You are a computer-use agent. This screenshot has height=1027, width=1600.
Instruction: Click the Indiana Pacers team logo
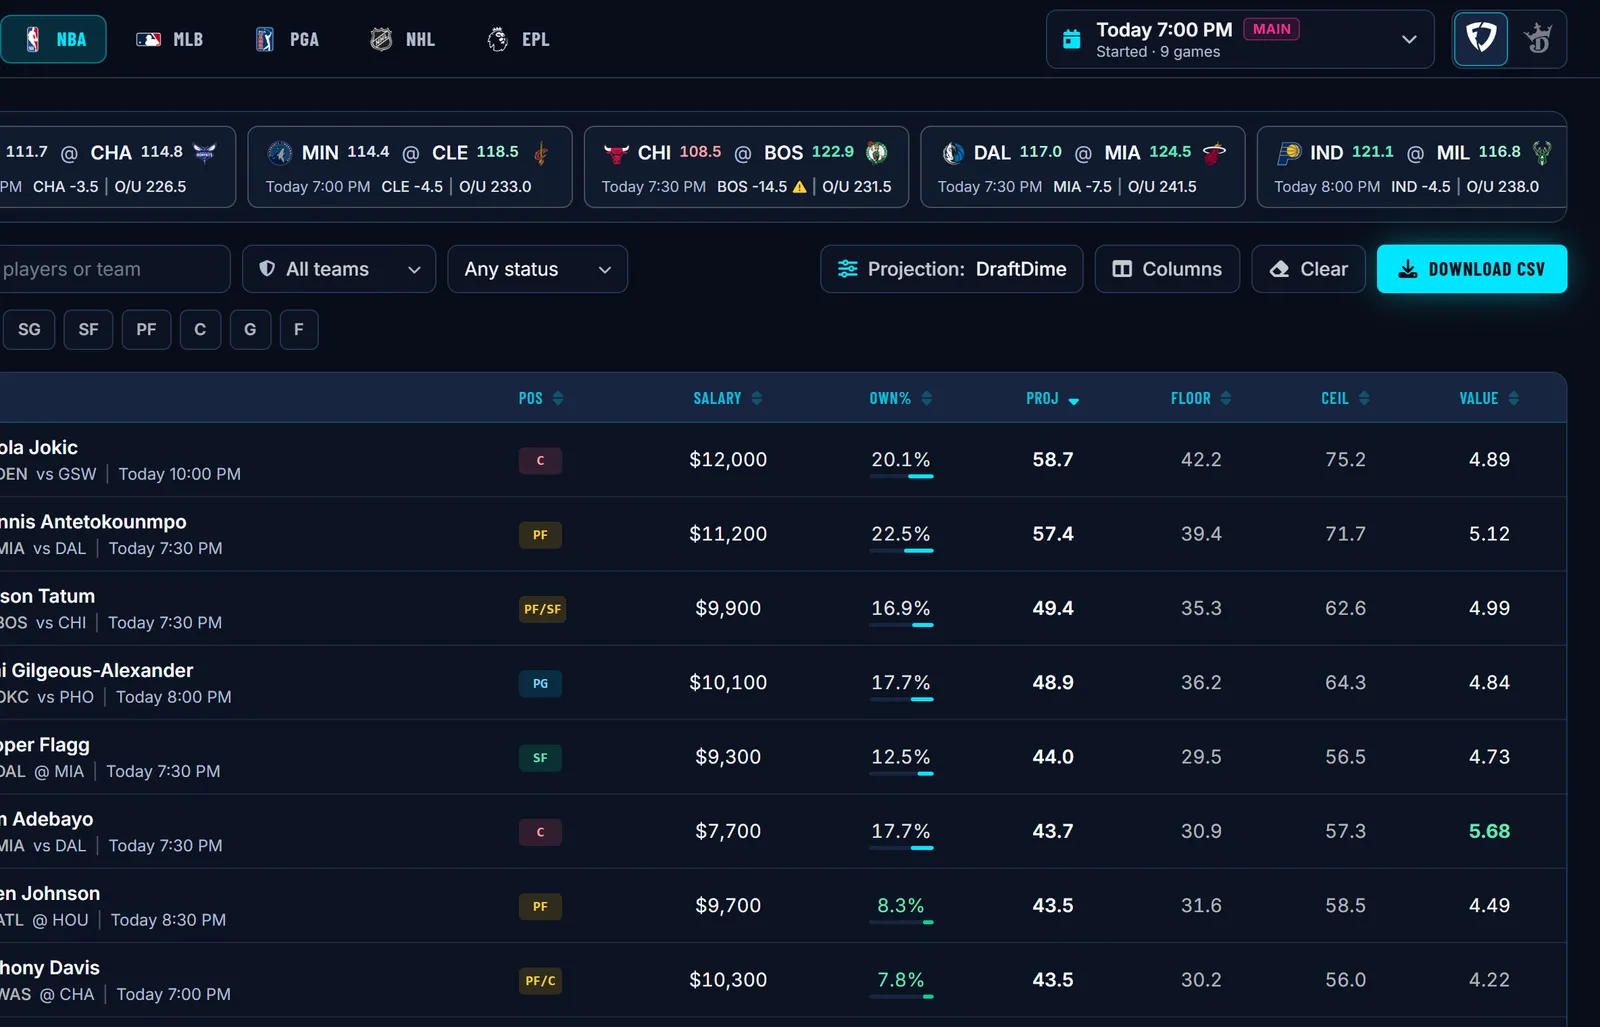pyautogui.click(x=1290, y=152)
